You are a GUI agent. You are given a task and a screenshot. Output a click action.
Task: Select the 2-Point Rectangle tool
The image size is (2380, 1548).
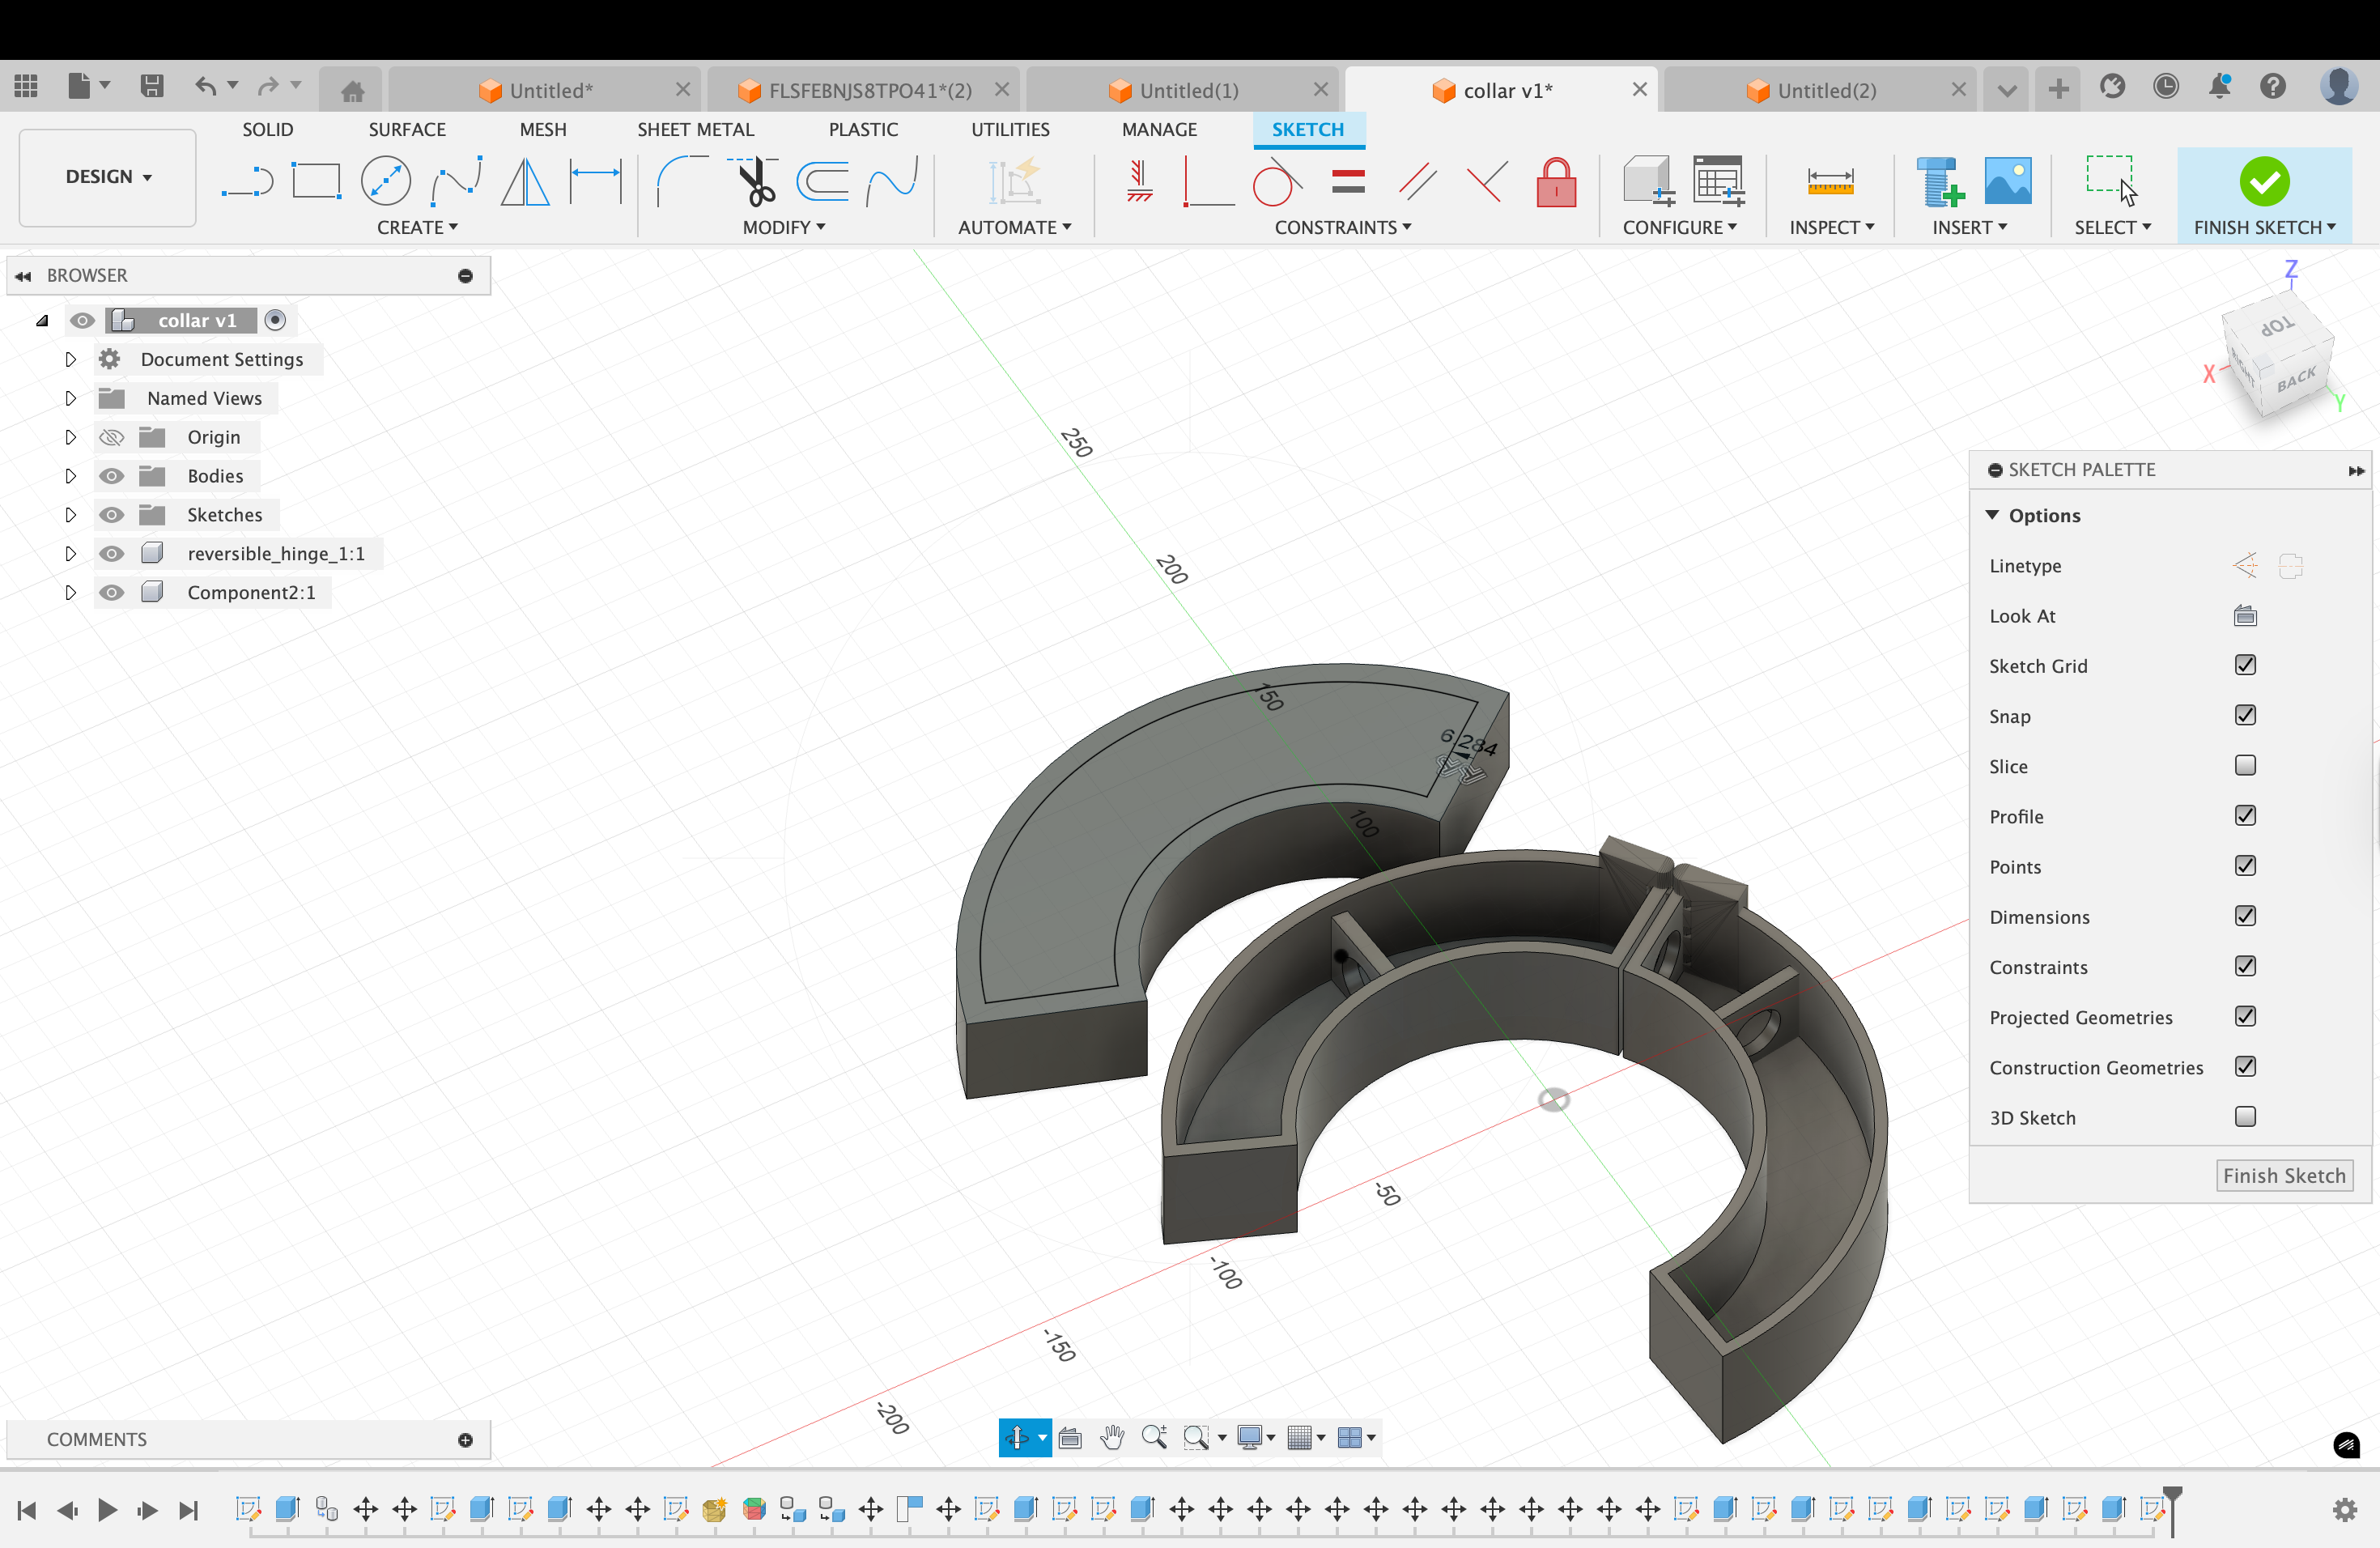316,182
